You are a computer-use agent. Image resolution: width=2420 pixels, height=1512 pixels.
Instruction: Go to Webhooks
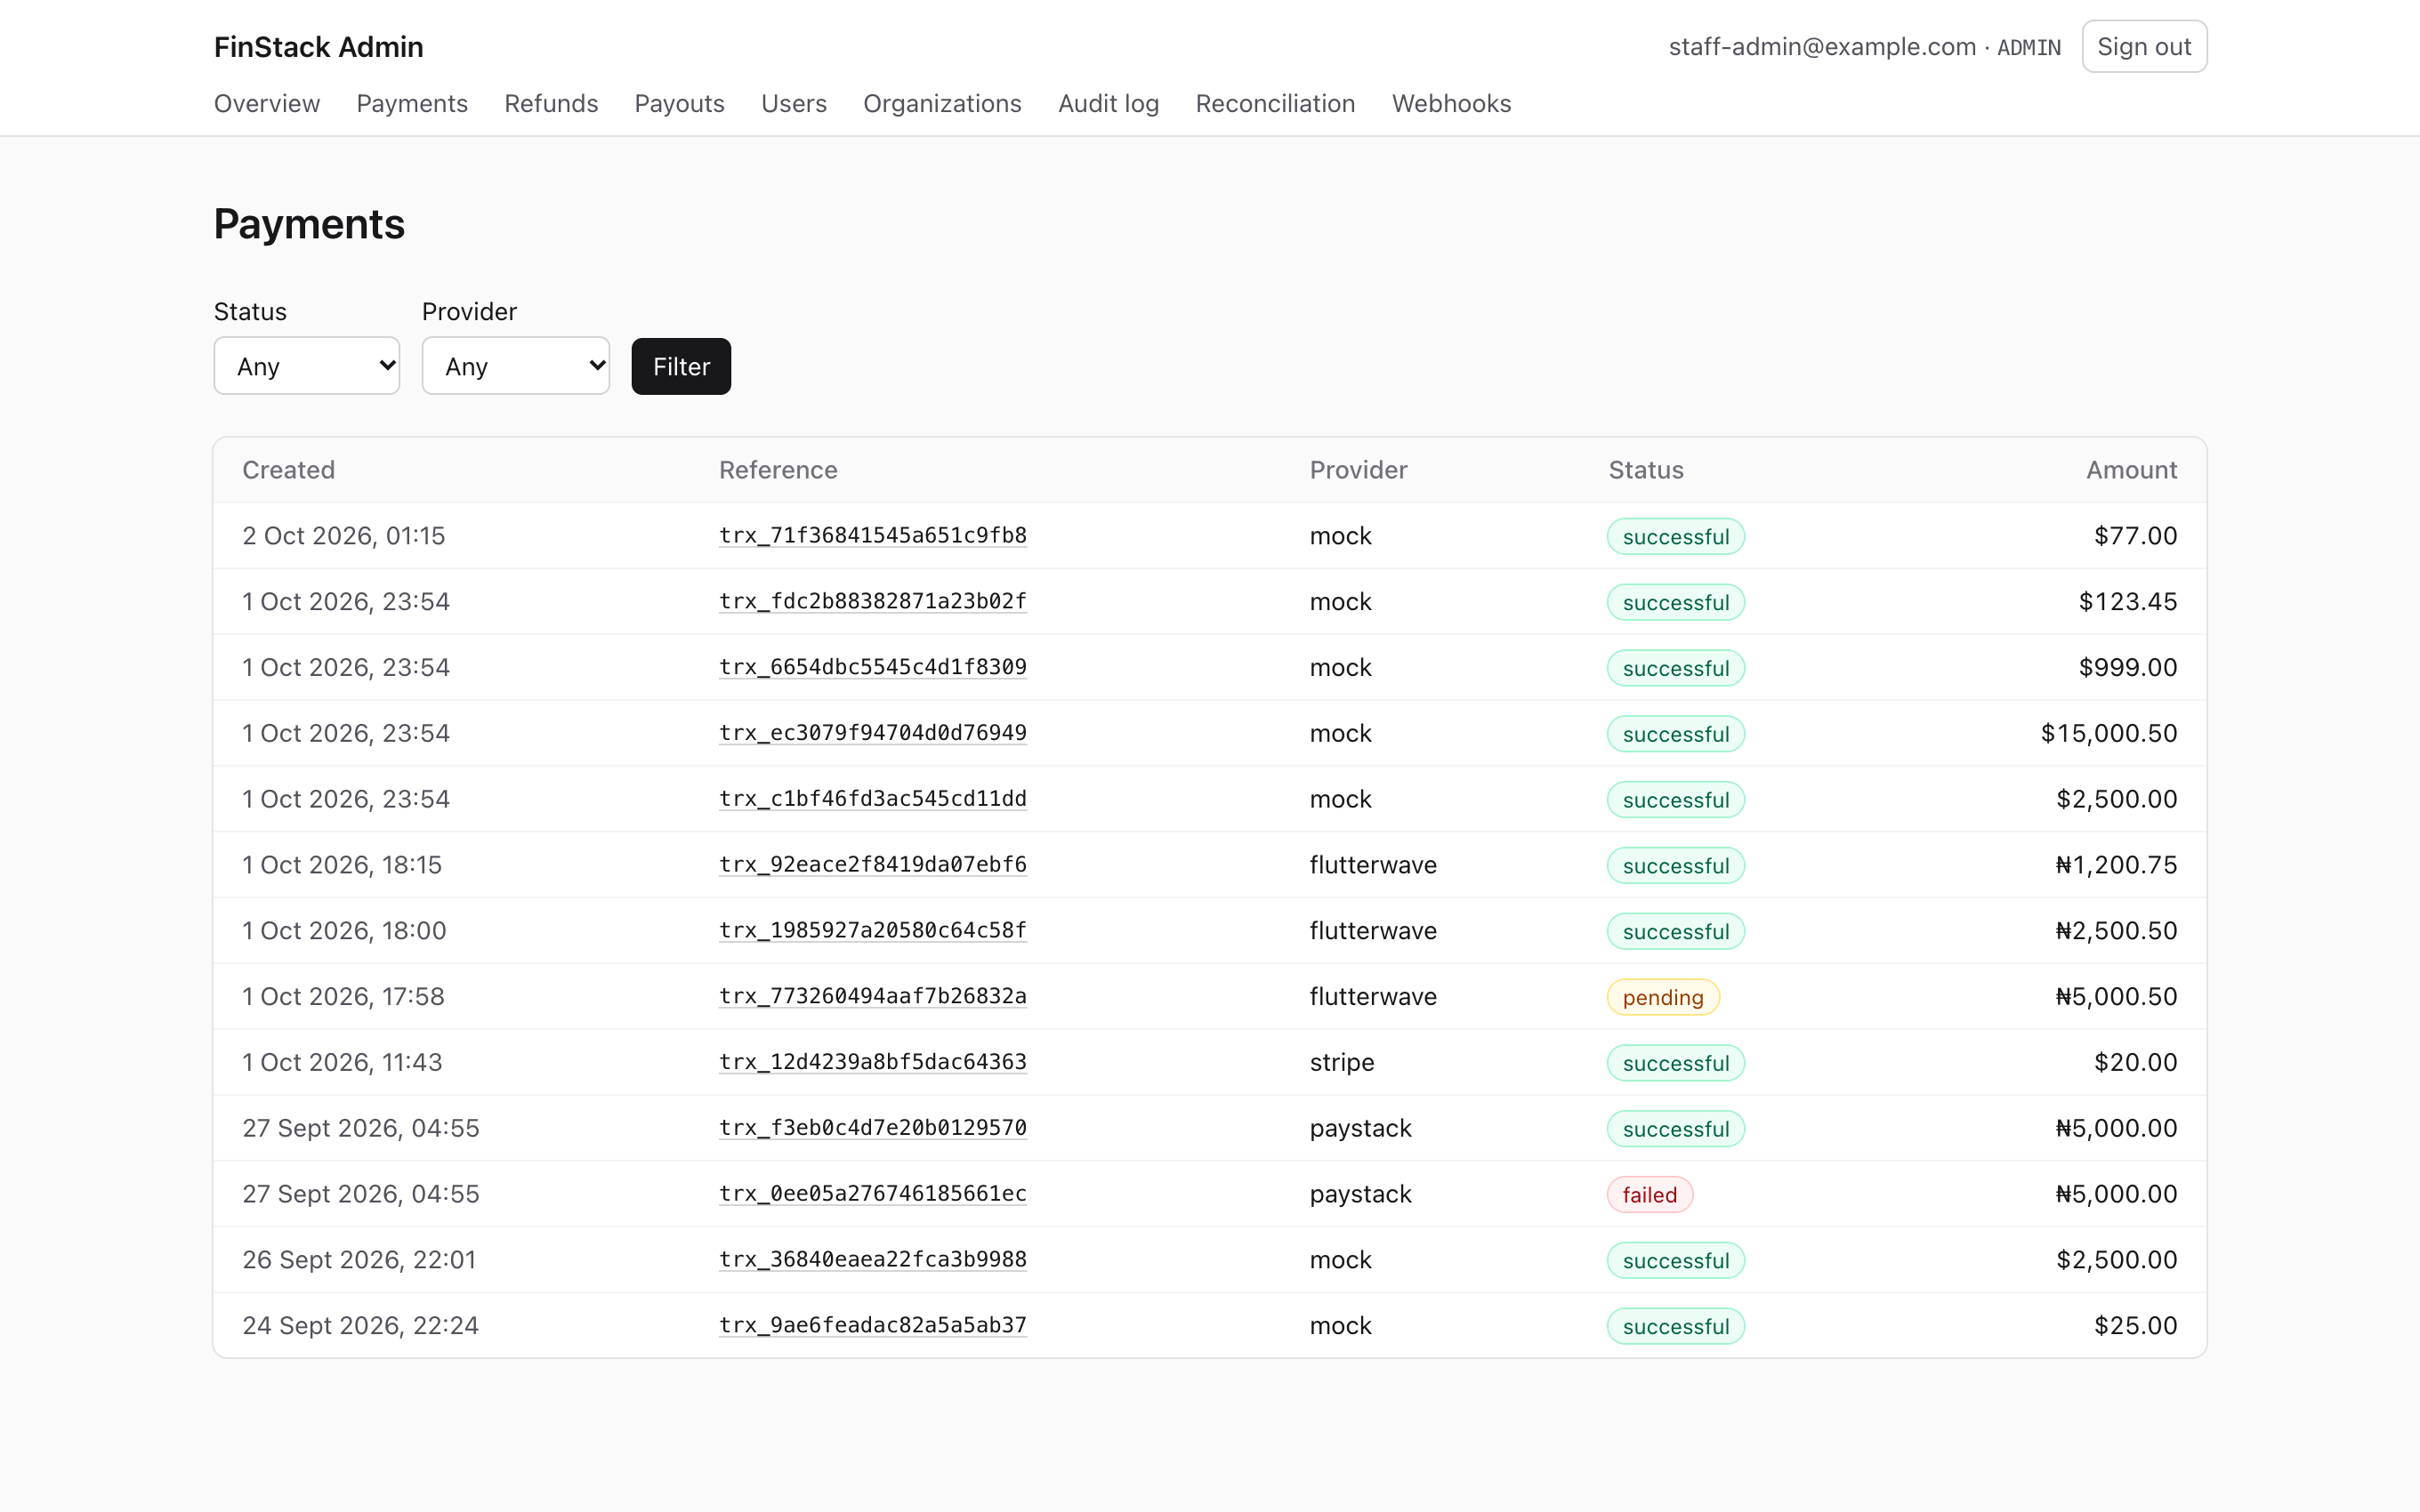pos(1451,103)
